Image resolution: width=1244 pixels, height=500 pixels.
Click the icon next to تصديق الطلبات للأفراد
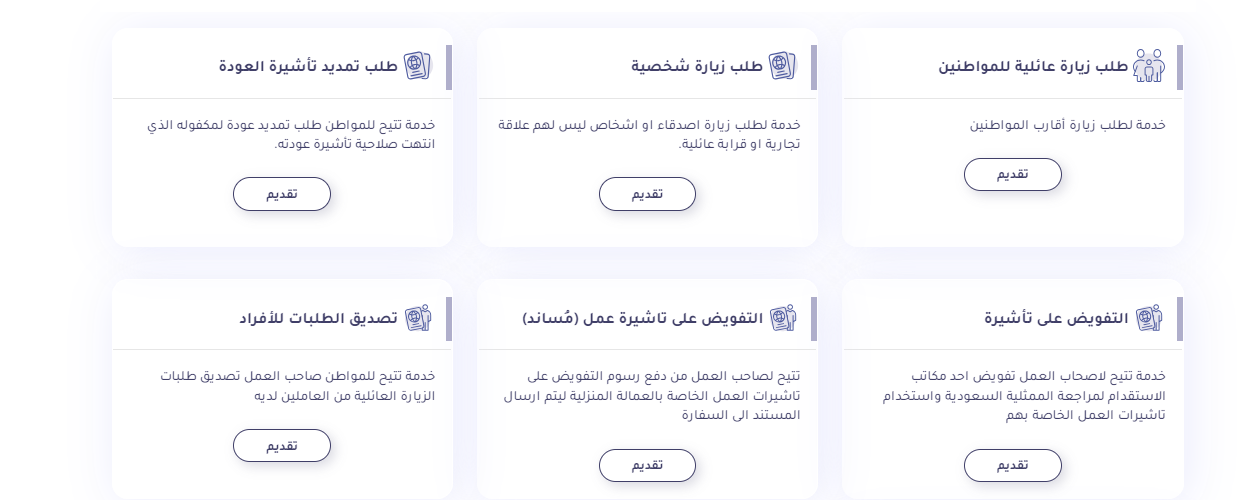(x=417, y=318)
